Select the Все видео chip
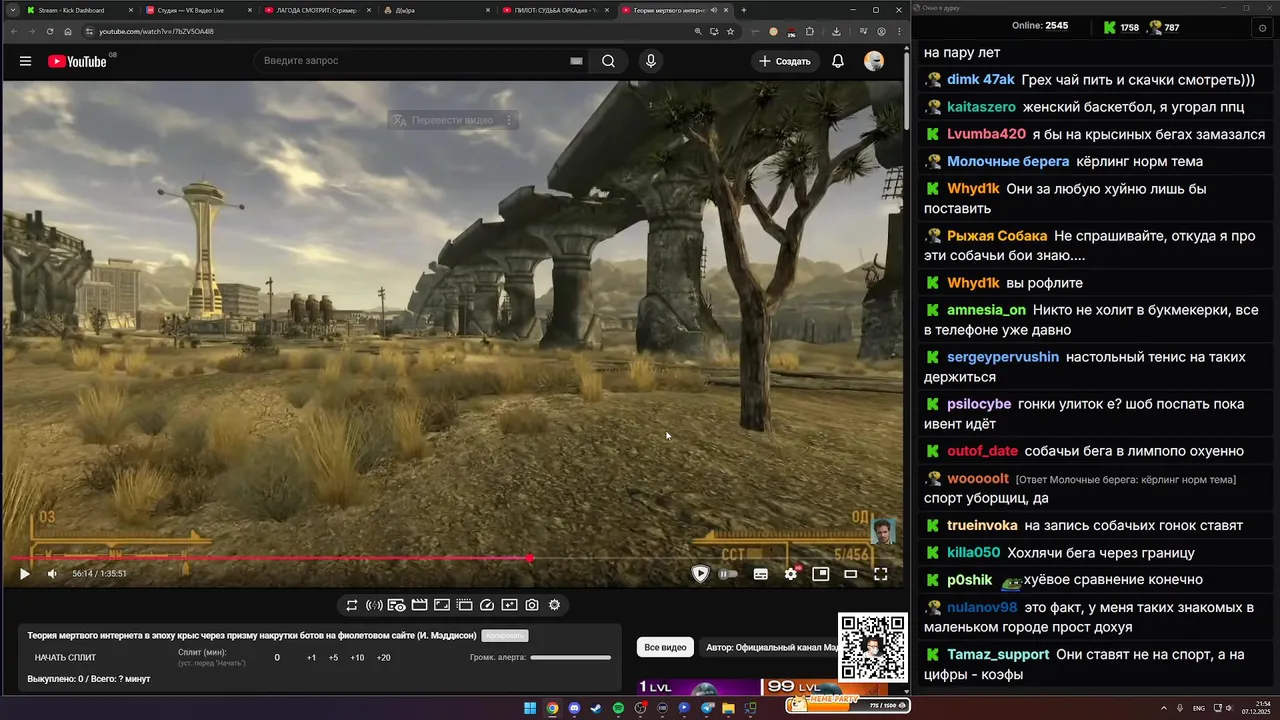 coord(665,648)
